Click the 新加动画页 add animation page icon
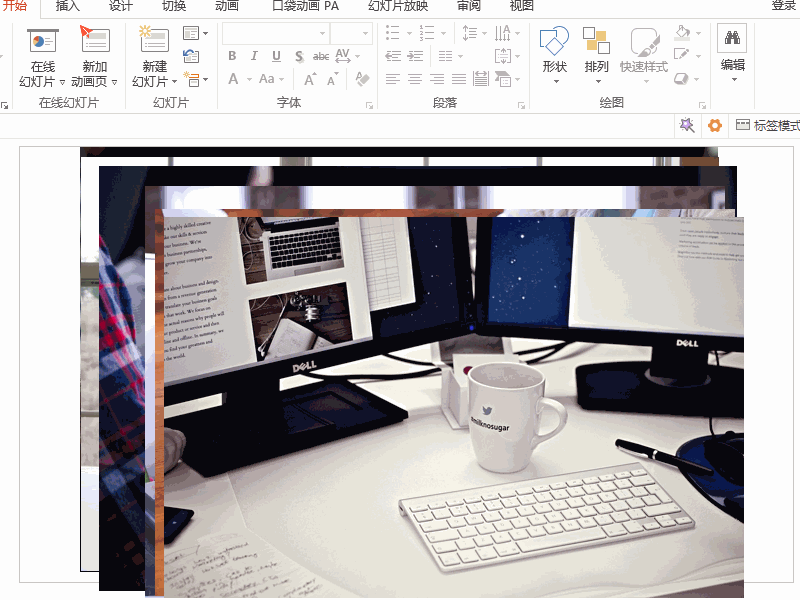 [95, 41]
